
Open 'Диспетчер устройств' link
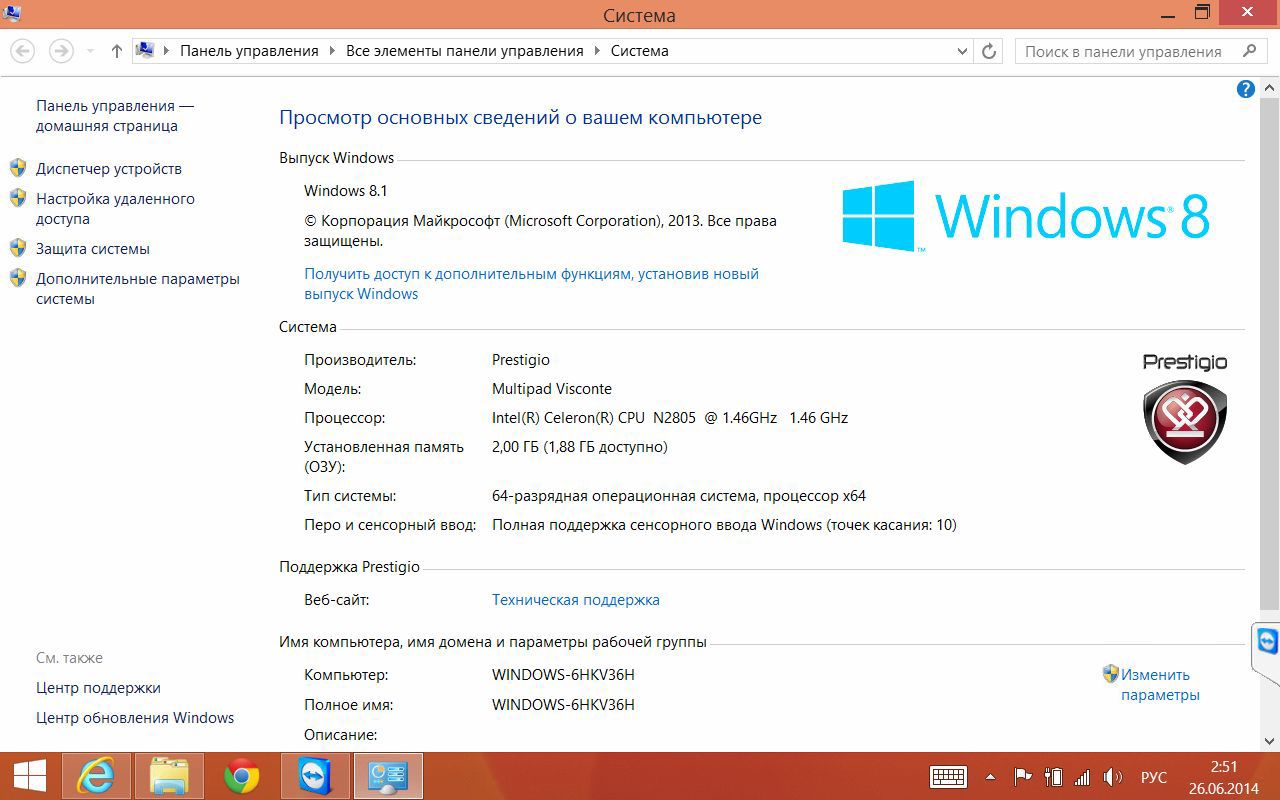click(109, 169)
